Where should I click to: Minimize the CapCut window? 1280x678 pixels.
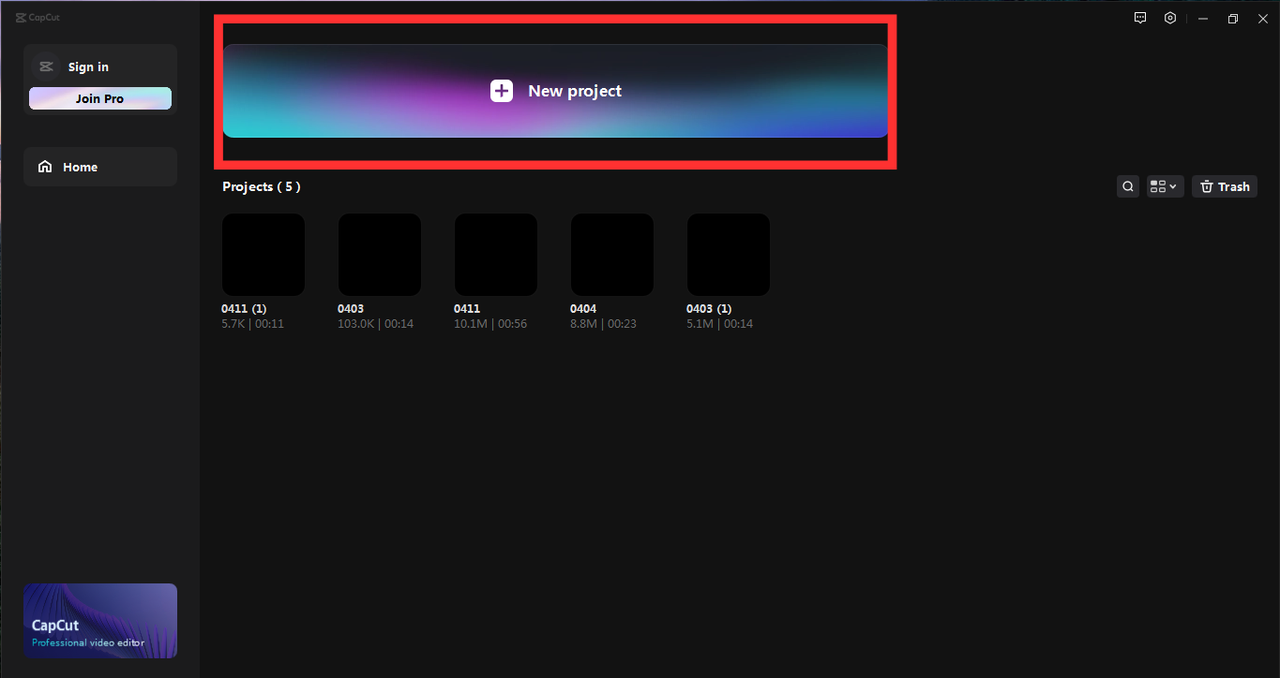(1203, 18)
